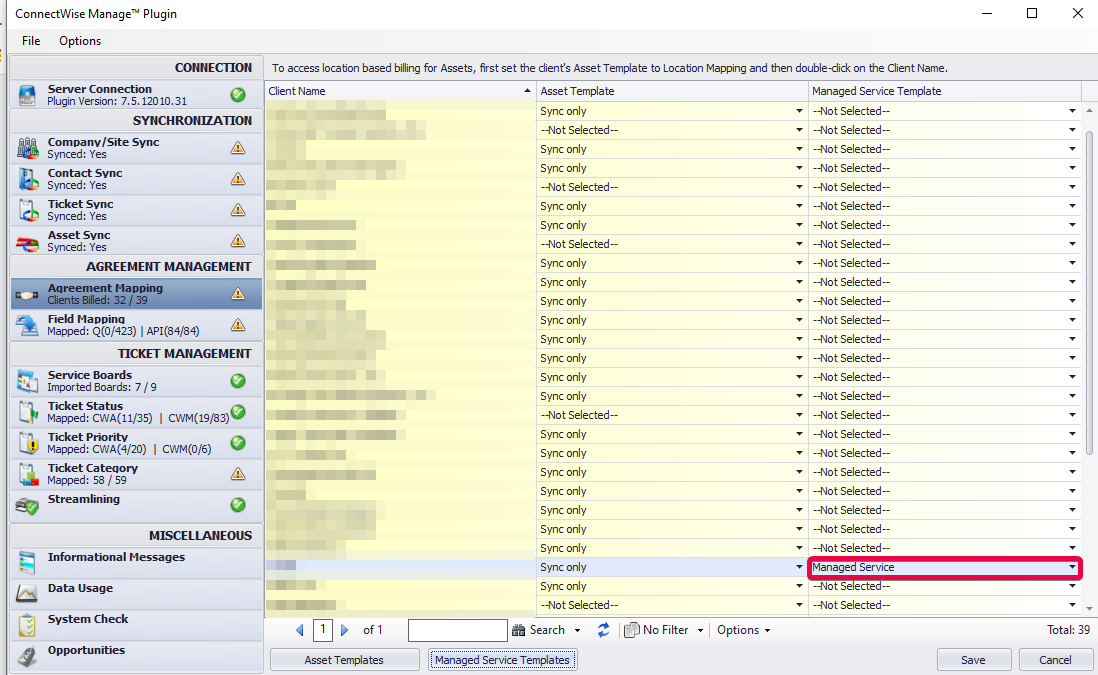This screenshot has width=1098, height=675.
Task: Click the search text input field
Action: [x=458, y=630]
